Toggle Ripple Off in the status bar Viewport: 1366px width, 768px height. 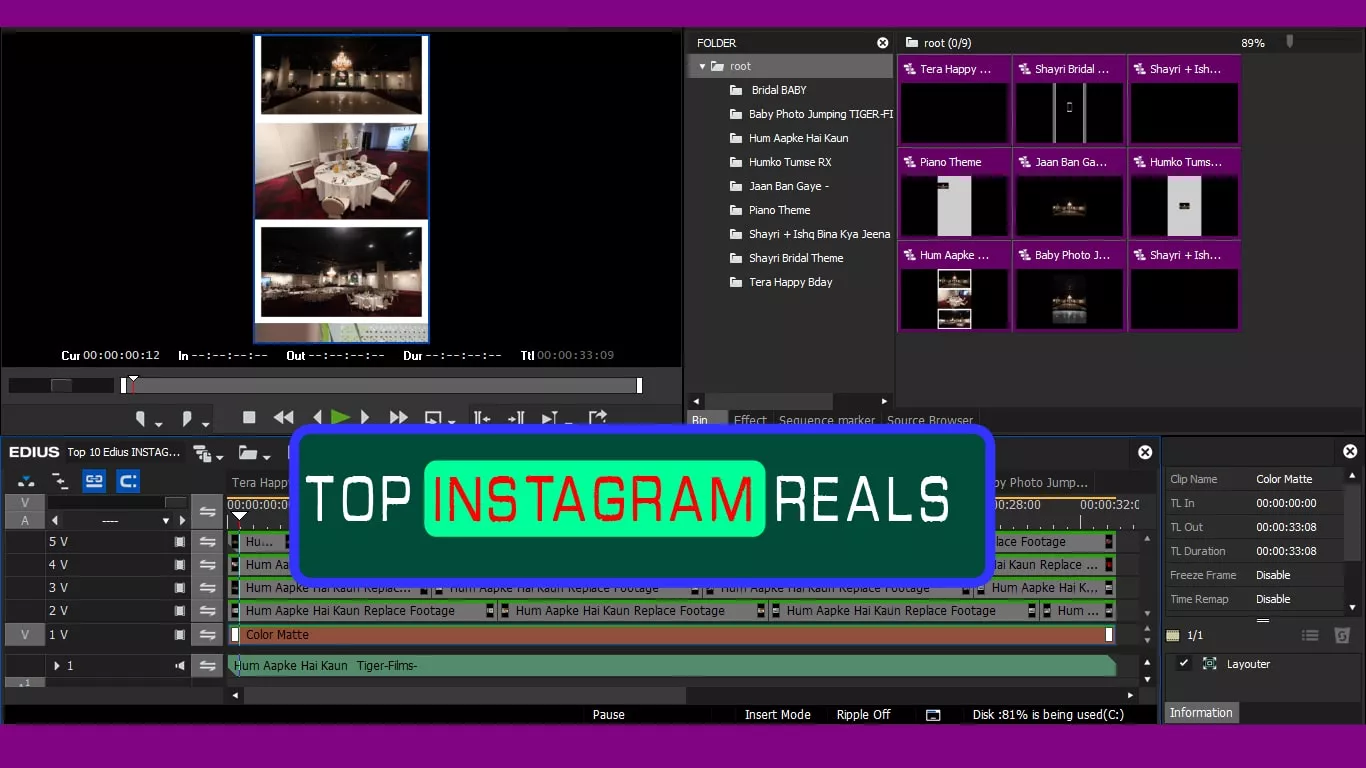point(863,715)
